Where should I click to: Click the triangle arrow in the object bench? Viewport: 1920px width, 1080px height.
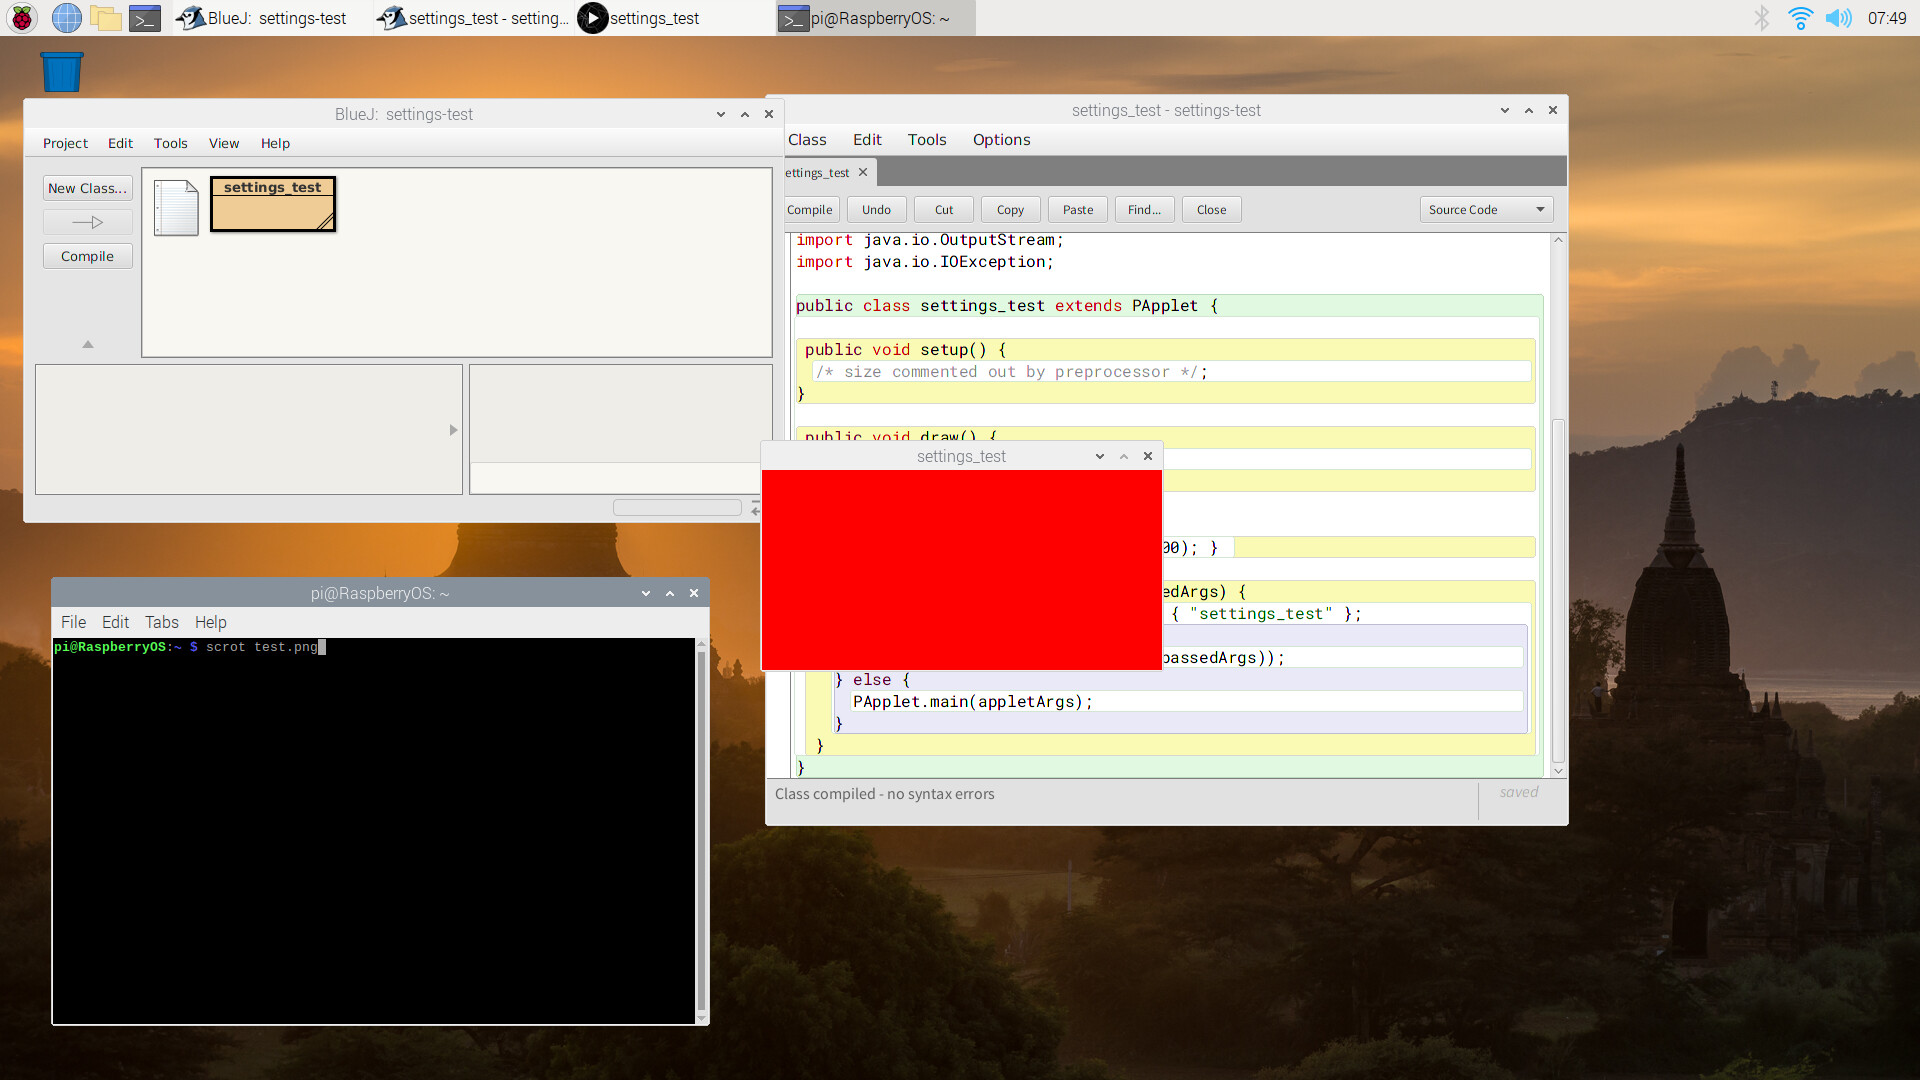453,430
